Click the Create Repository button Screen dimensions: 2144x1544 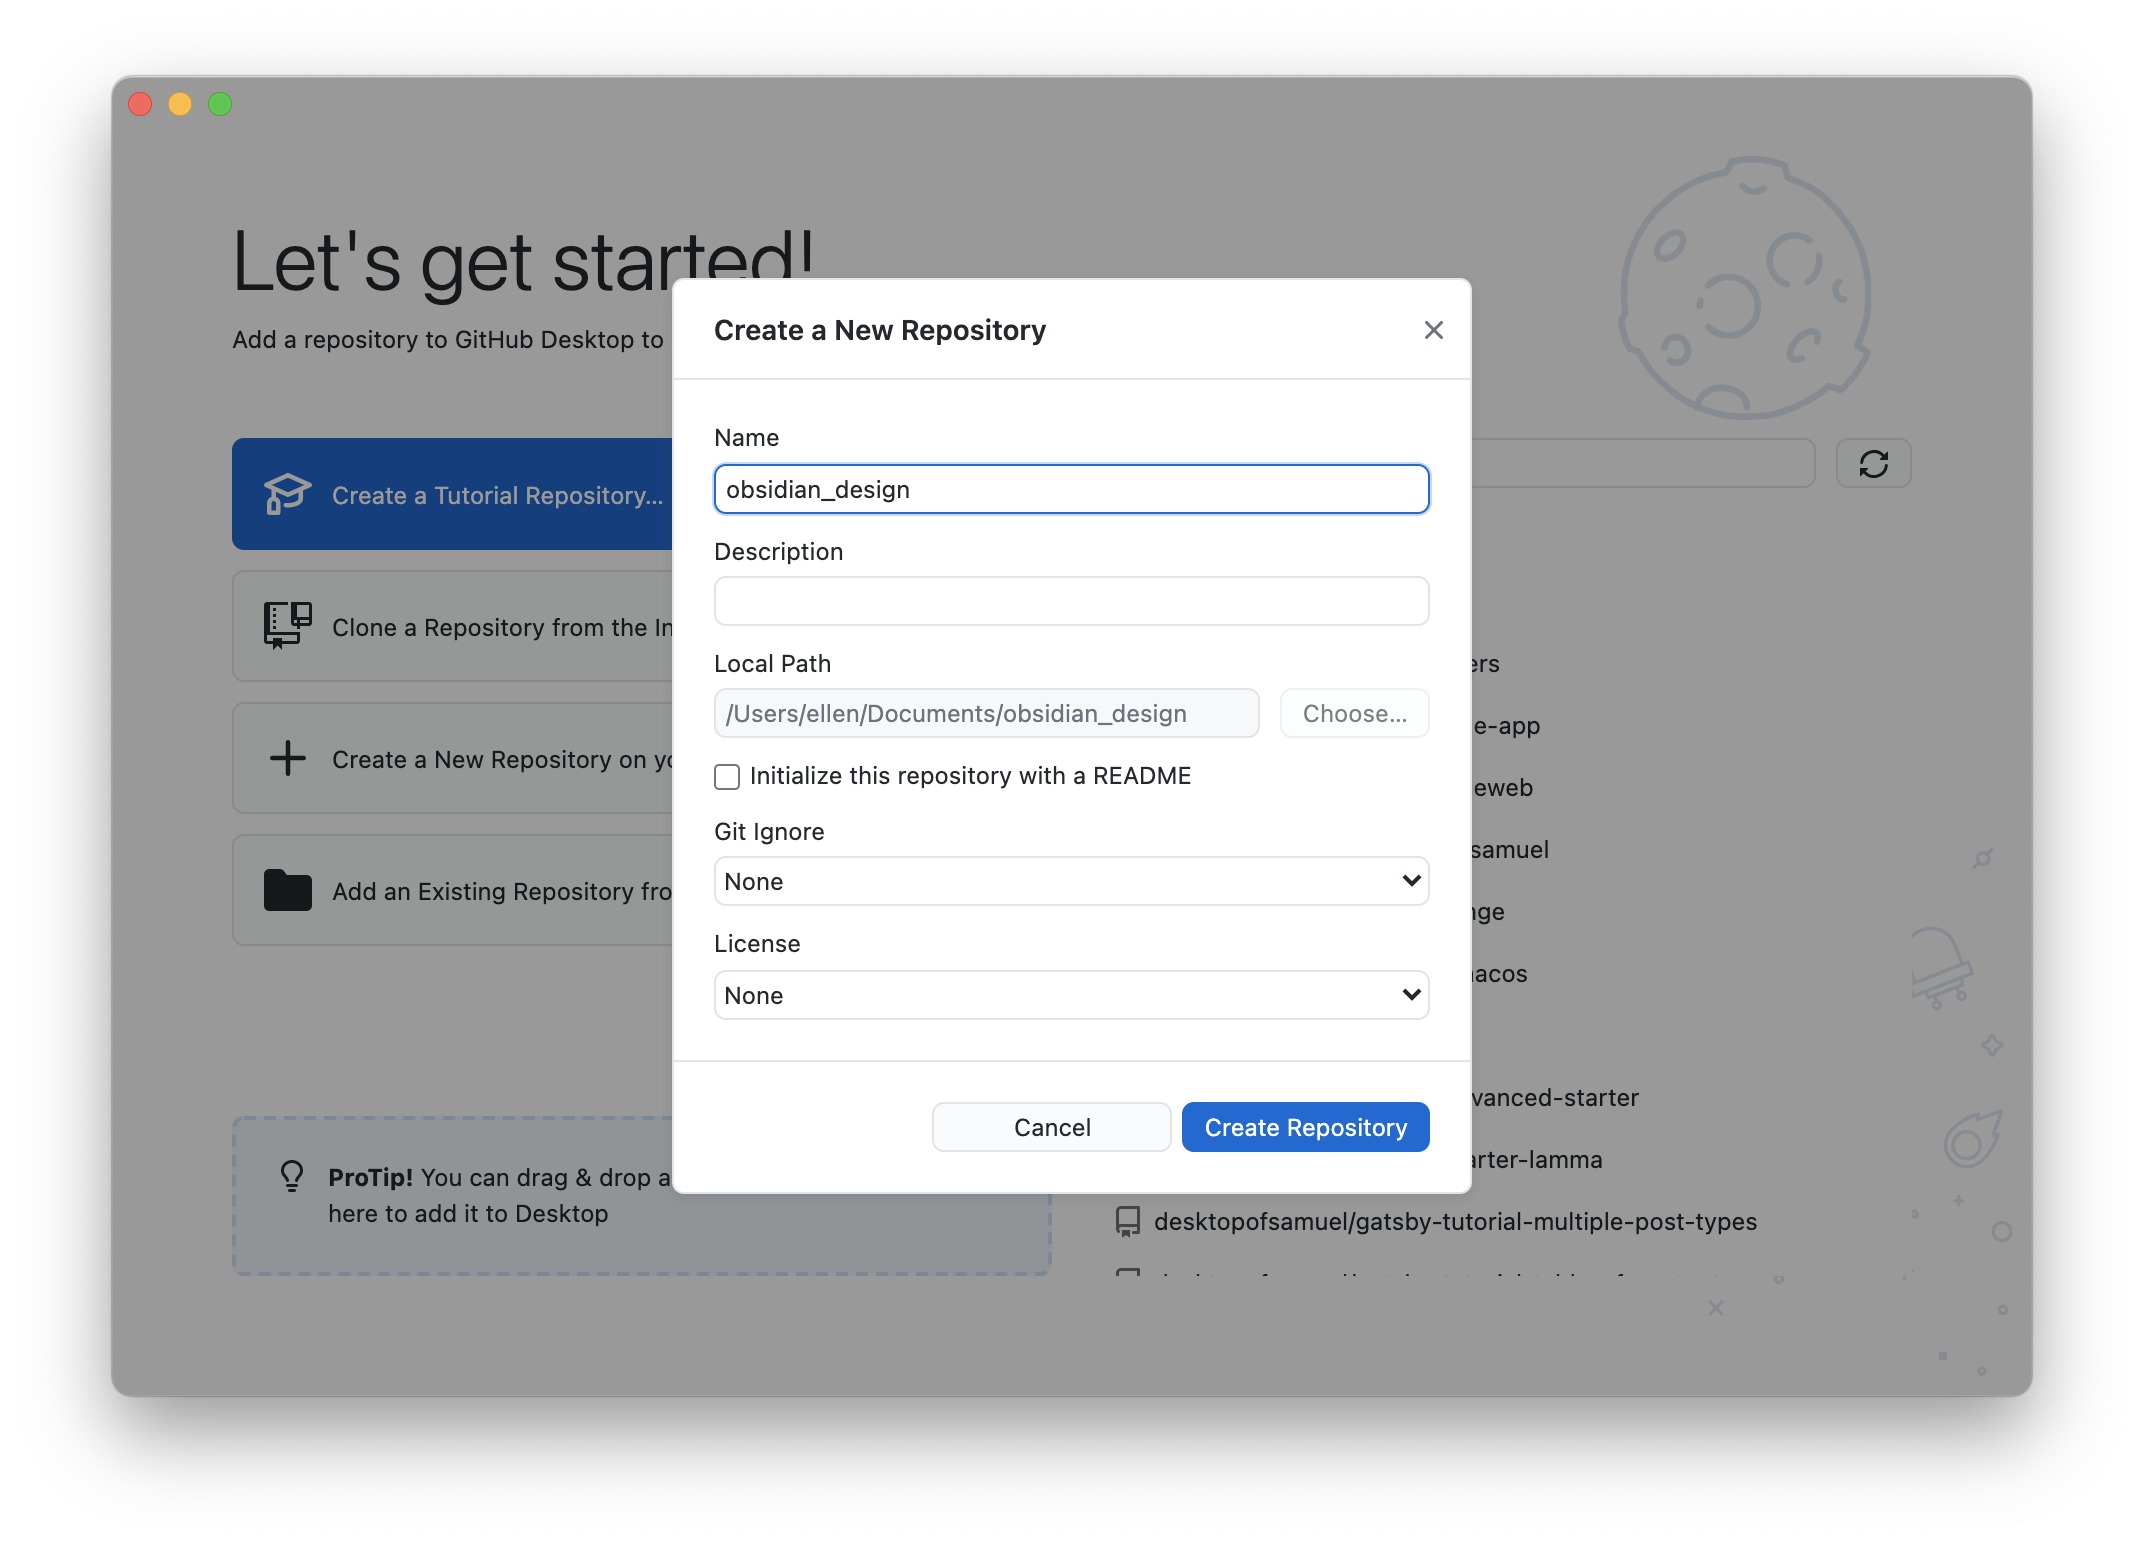point(1305,1126)
